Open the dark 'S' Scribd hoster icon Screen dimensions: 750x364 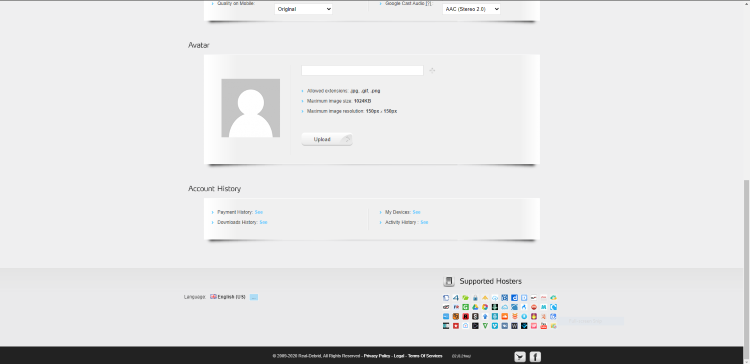[x=475, y=316]
